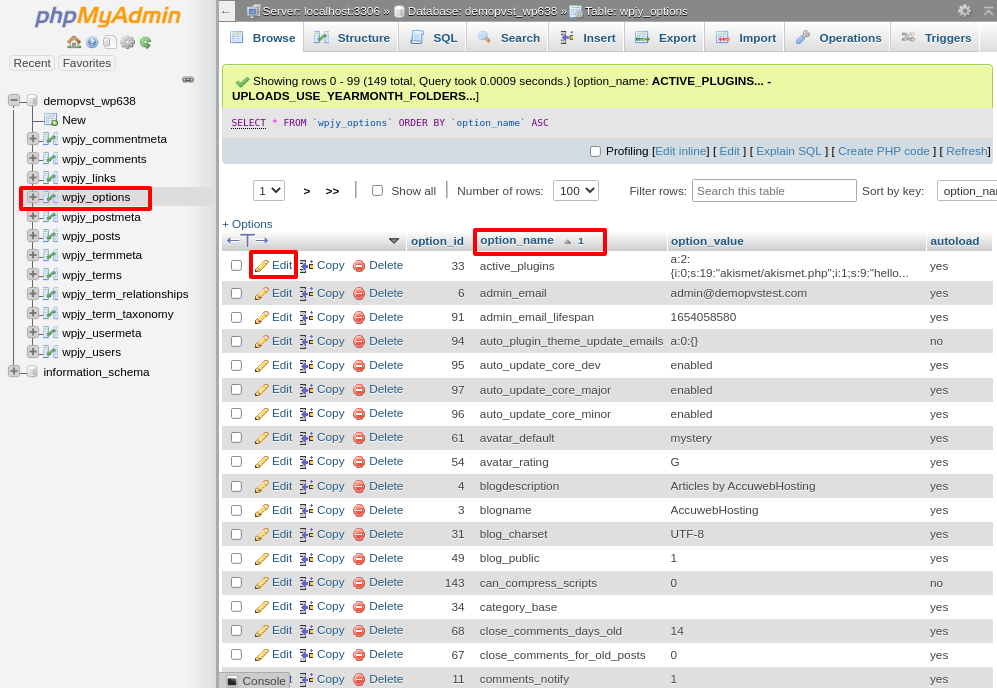Click Delete icon for blogname row
Image resolution: width=997 pixels, height=688 pixels.
click(x=359, y=511)
